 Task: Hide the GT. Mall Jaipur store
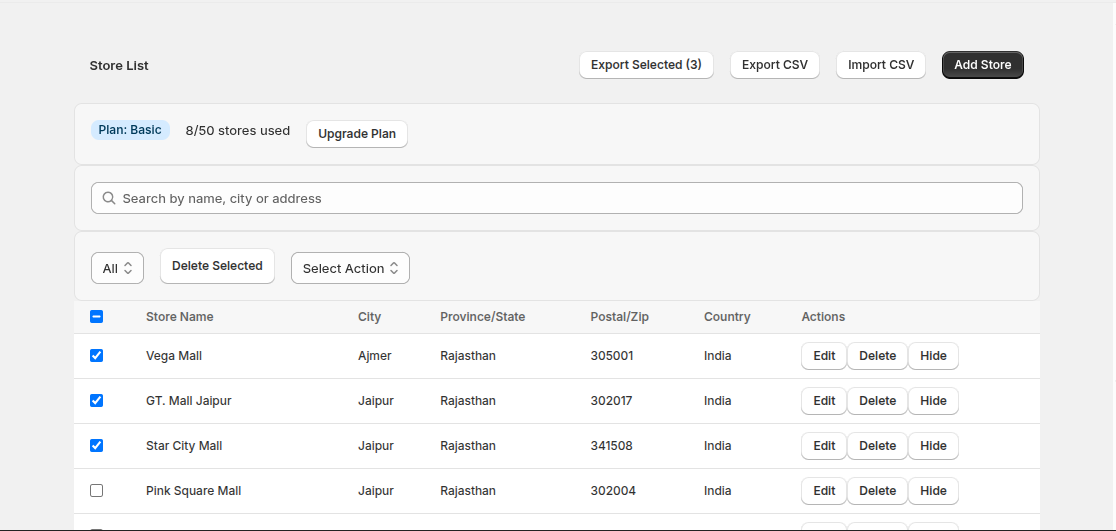[933, 401]
